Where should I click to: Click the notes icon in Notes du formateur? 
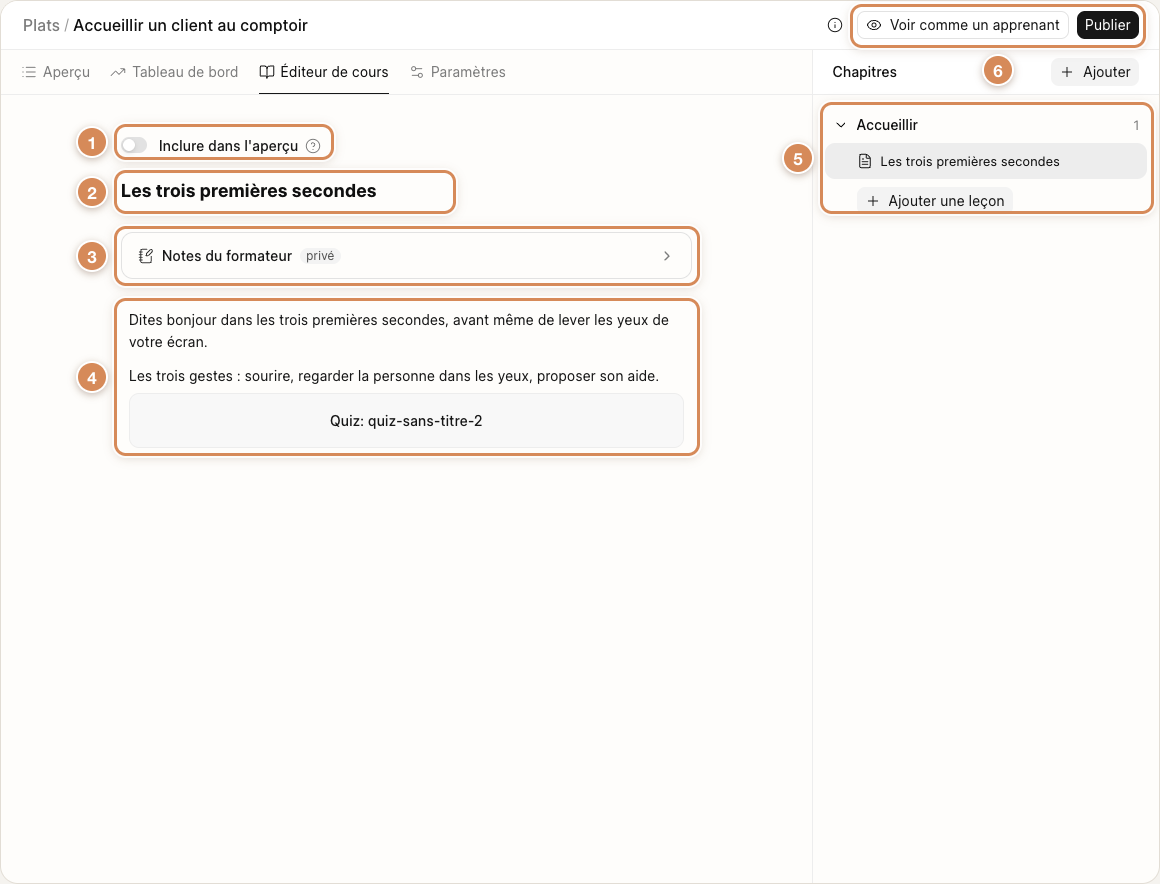click(x=146, y=256)
